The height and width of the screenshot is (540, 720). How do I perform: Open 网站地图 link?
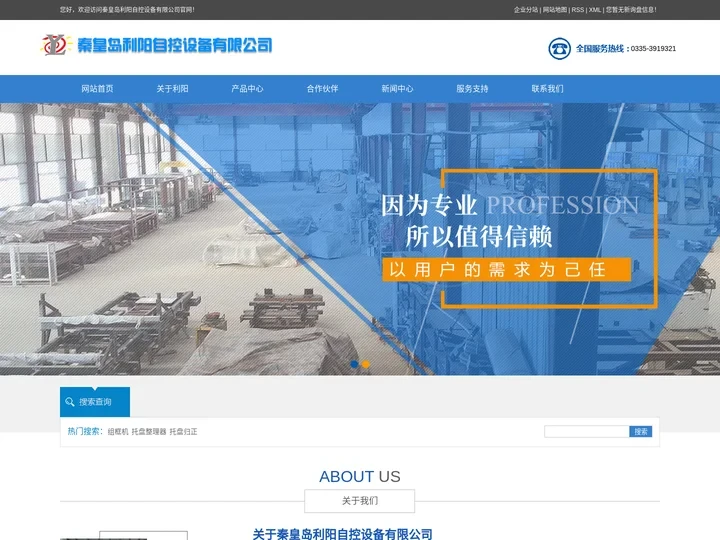point(555,10)
